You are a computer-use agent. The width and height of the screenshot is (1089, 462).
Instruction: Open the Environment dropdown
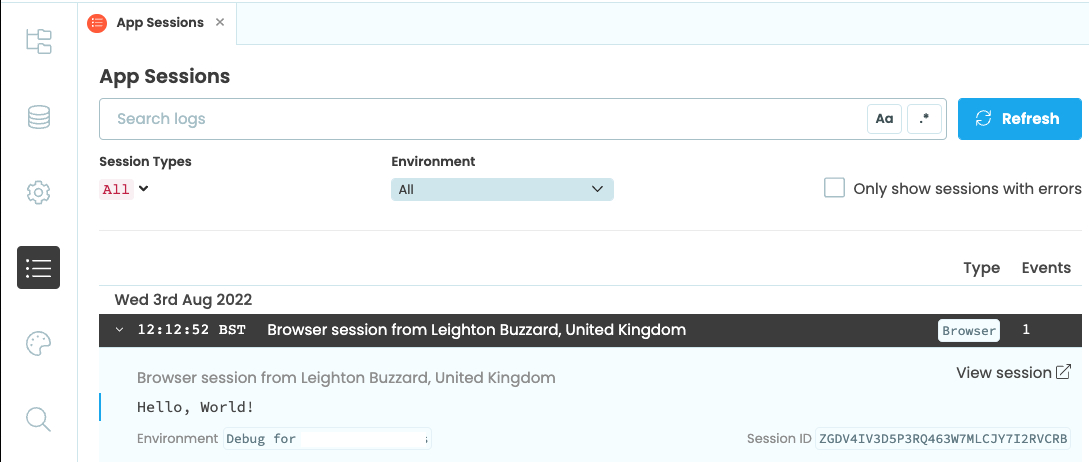pyautogui.click(x=502, y=189)
